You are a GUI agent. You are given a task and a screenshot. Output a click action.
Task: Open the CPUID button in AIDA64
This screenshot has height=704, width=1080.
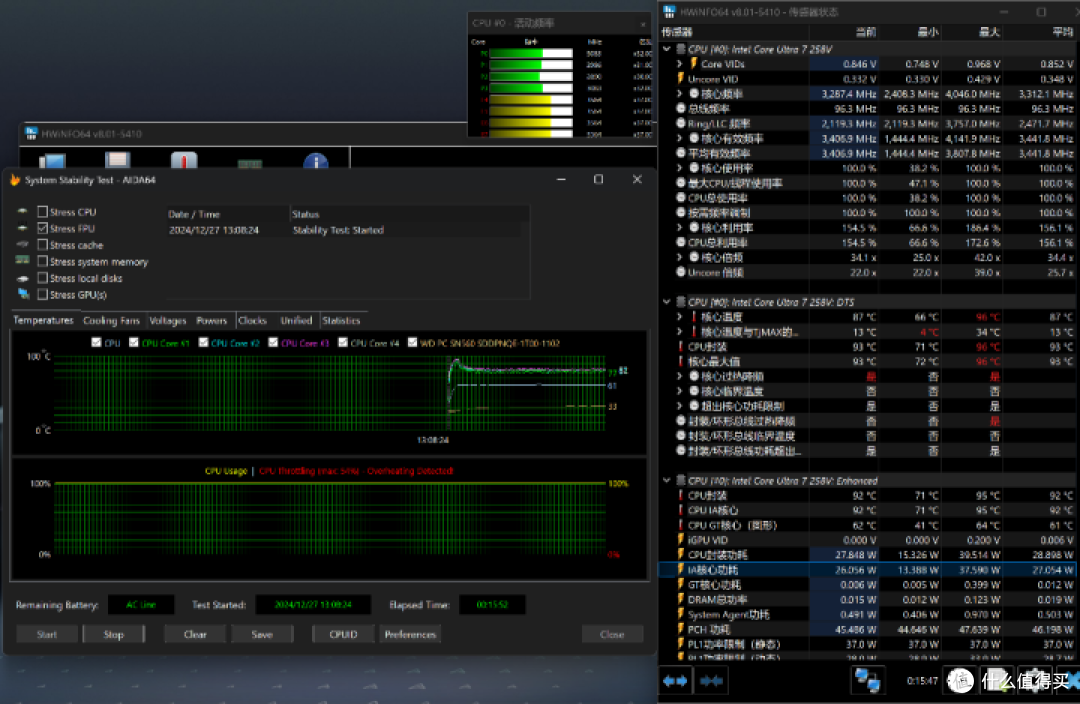tap(343, 634)
